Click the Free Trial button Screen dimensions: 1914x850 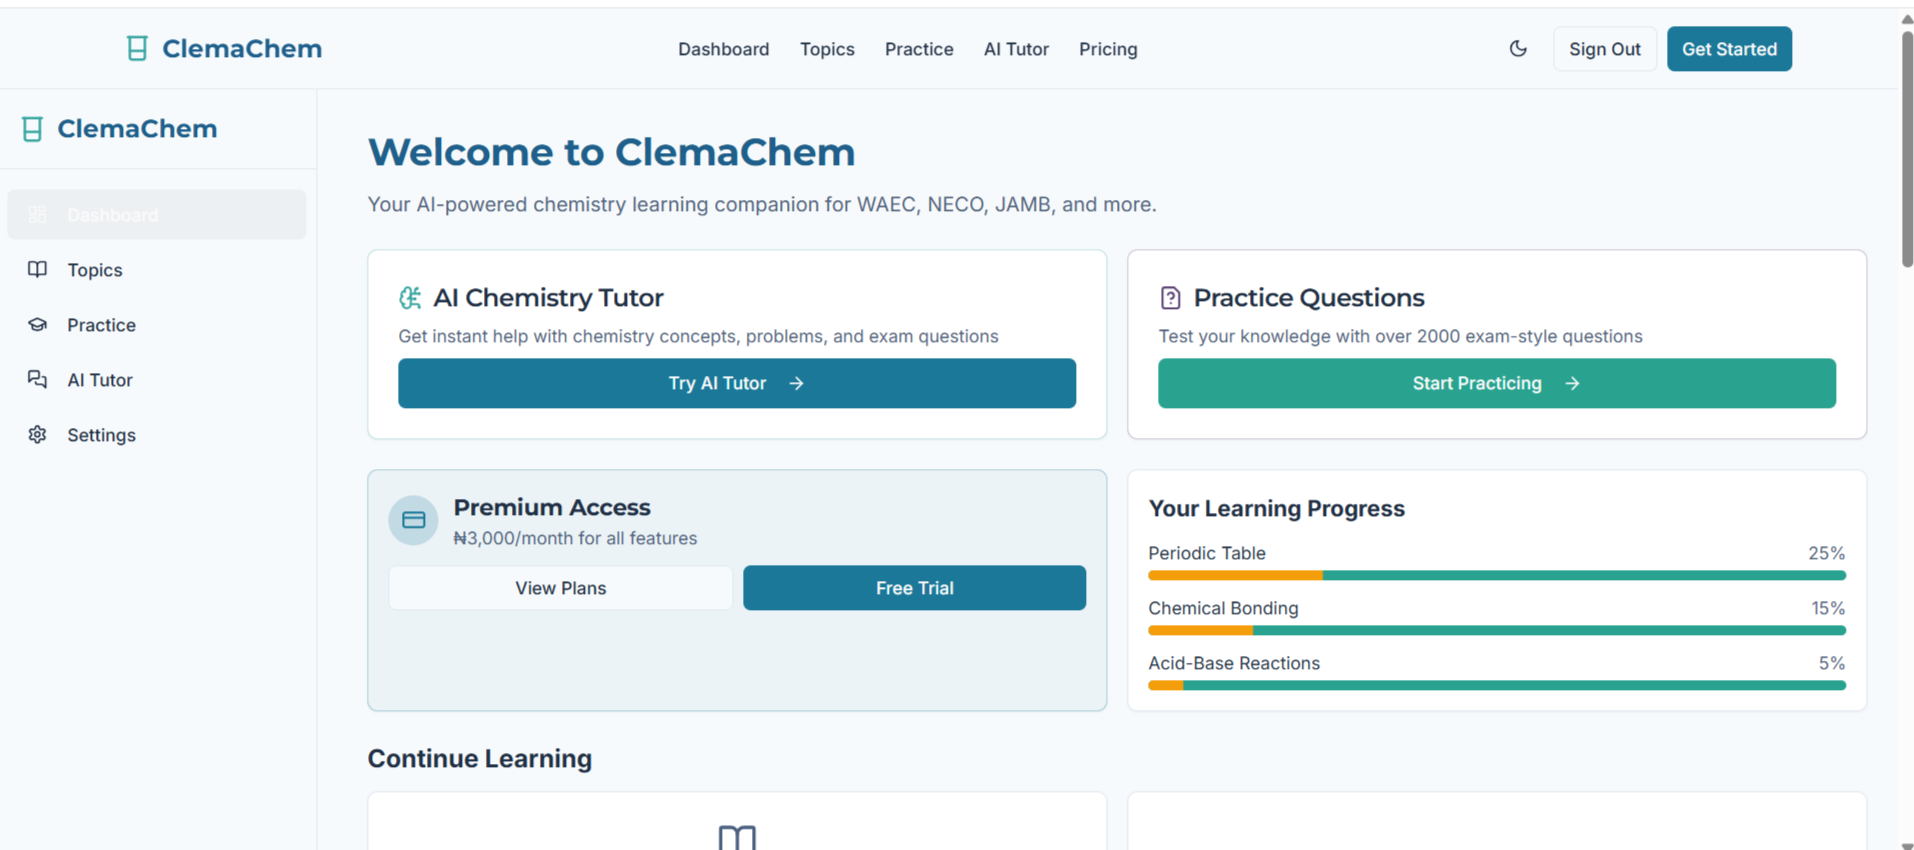[914, 588]
